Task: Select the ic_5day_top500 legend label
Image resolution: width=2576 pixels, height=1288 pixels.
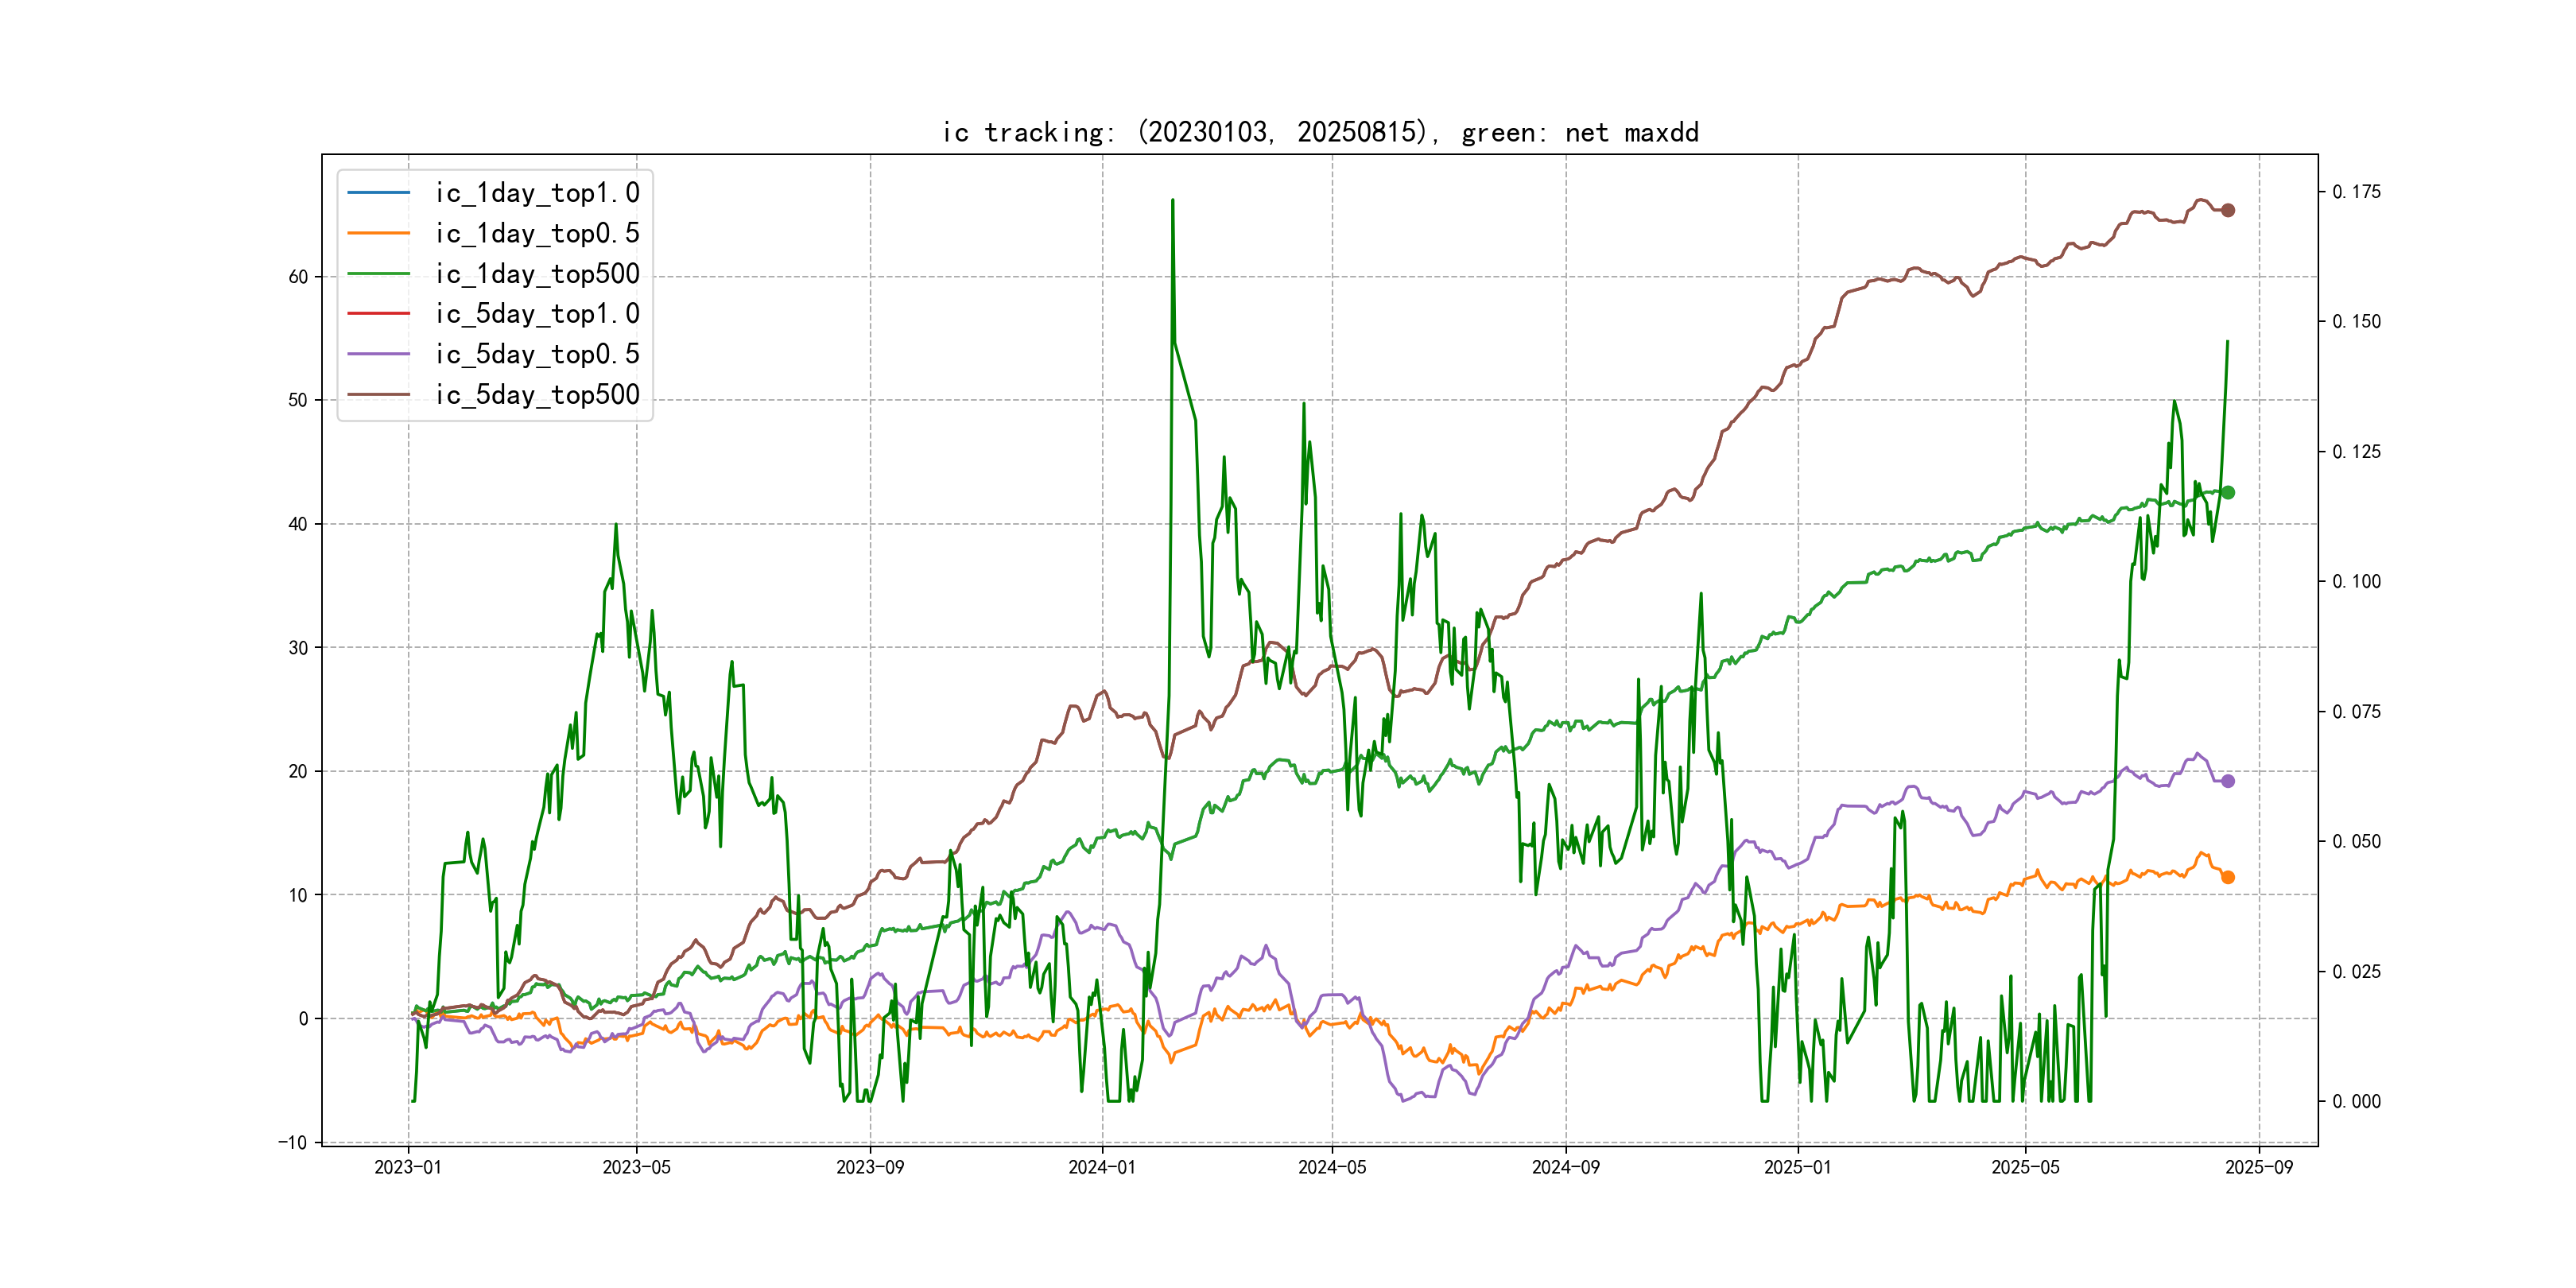Action: (537, 394)
